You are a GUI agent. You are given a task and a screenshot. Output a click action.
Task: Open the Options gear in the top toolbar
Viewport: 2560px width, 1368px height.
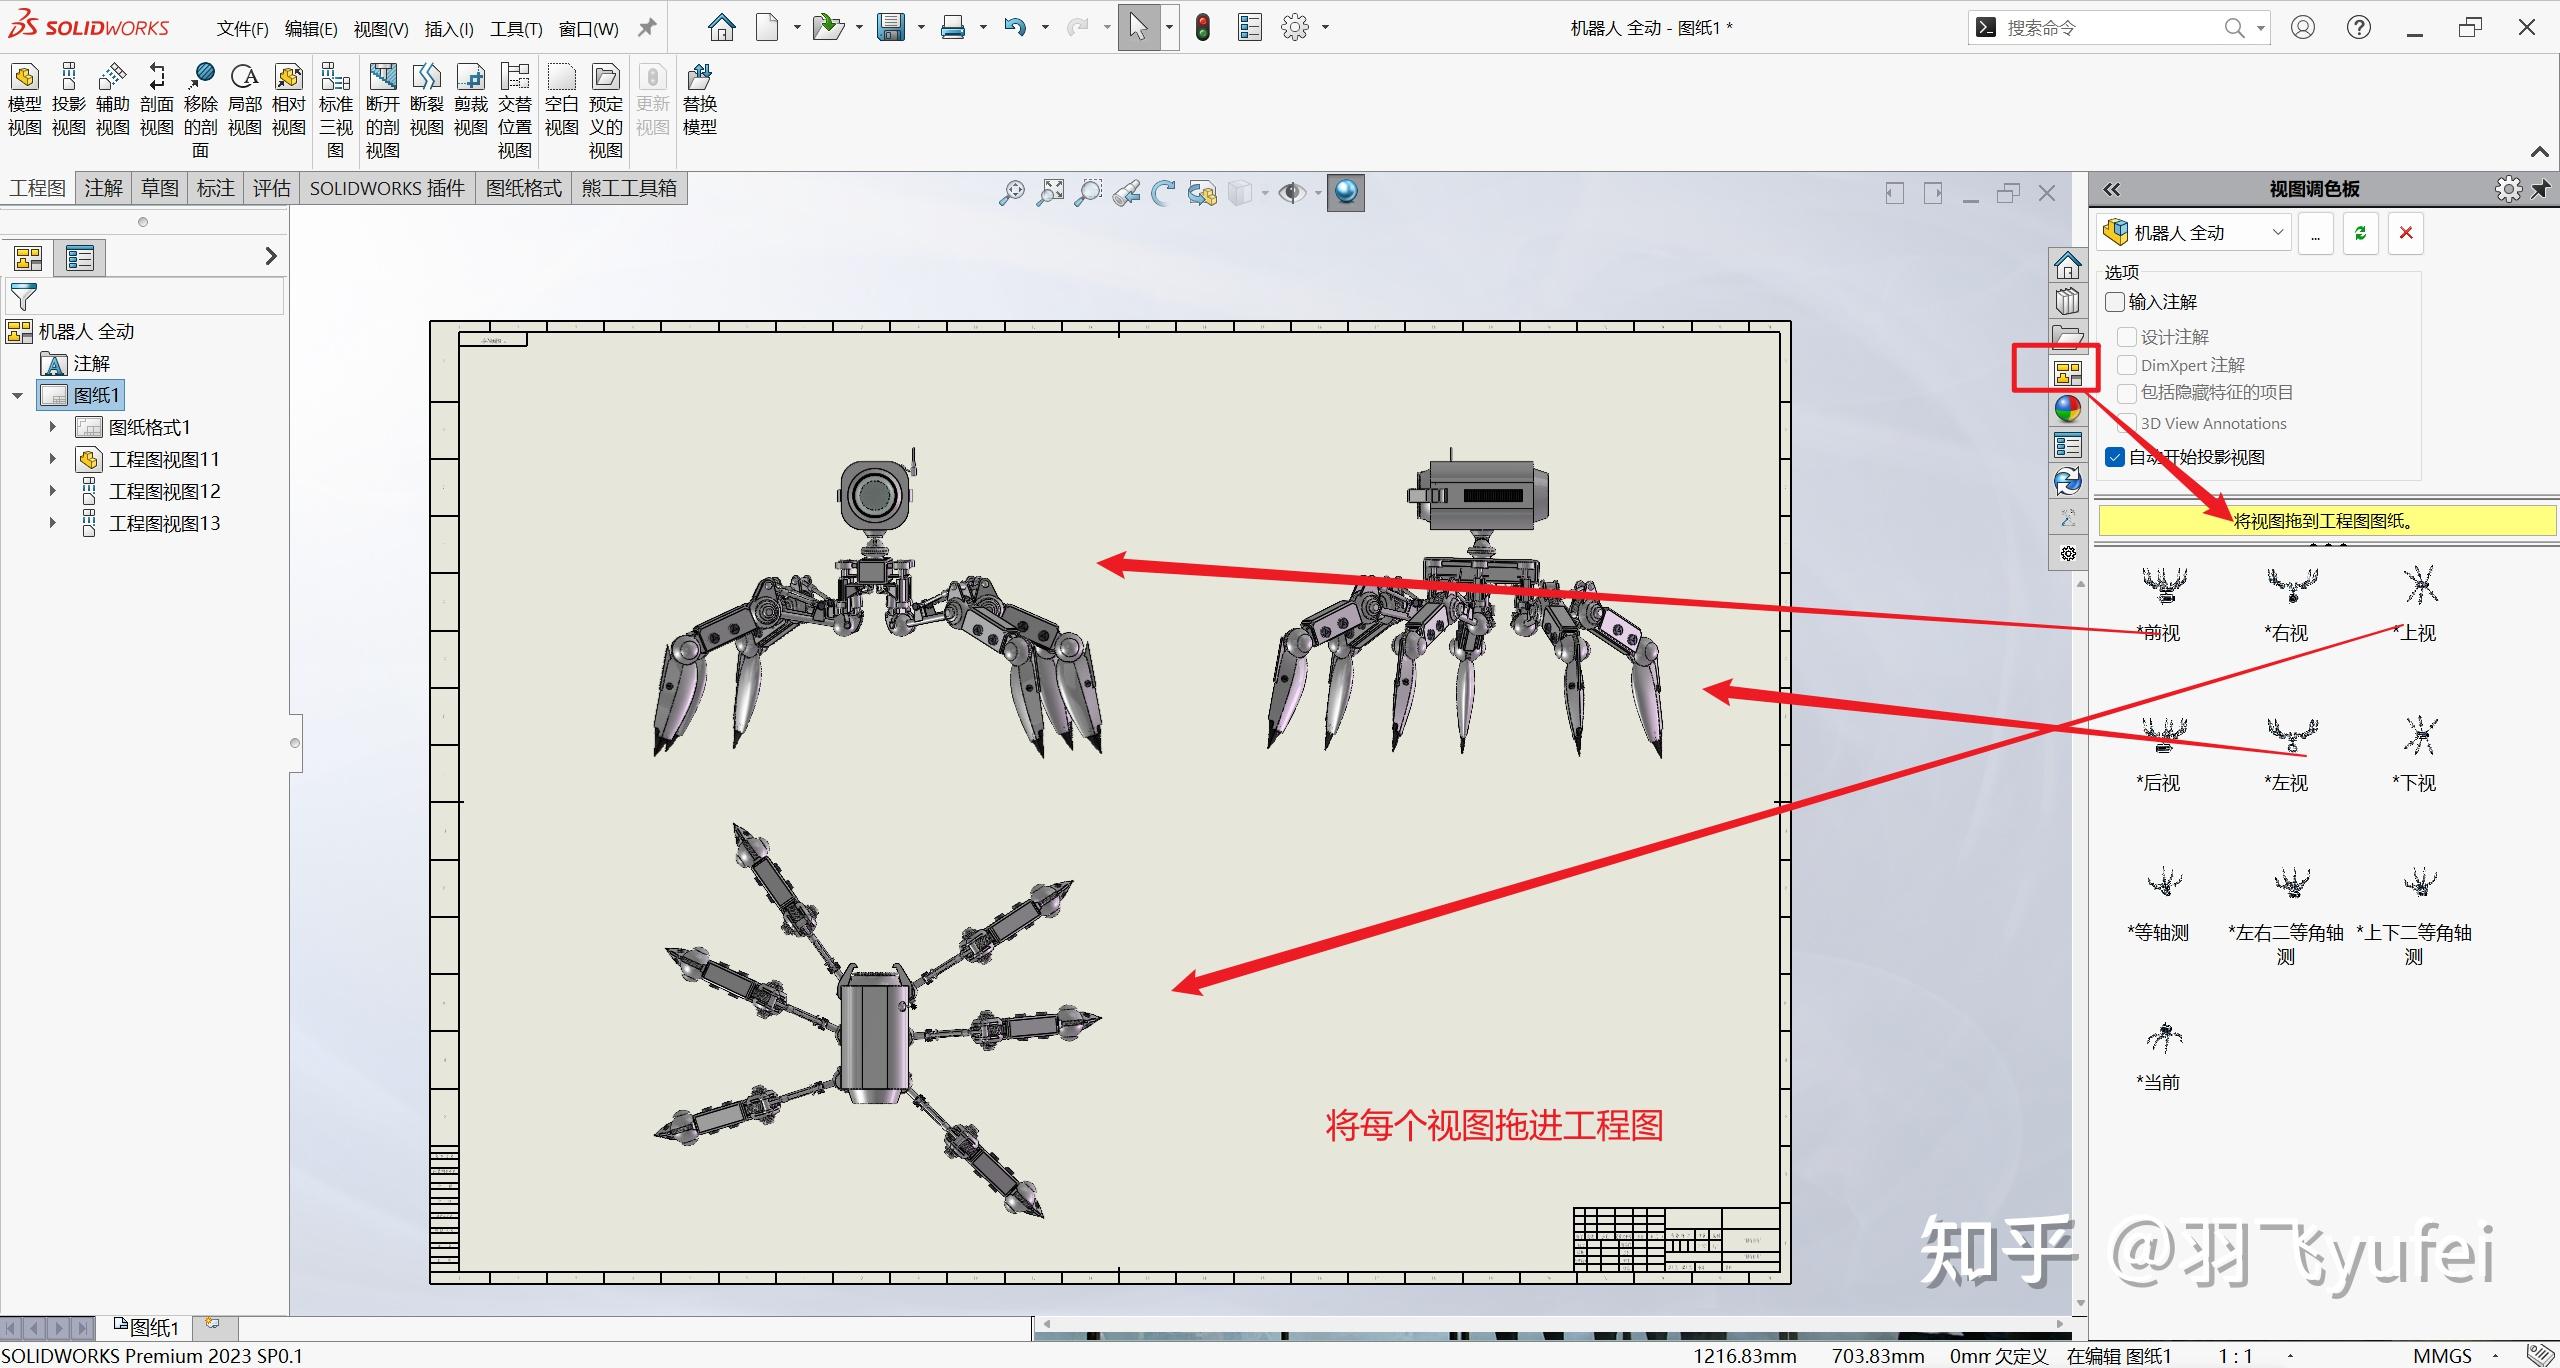click(1295, 27)
